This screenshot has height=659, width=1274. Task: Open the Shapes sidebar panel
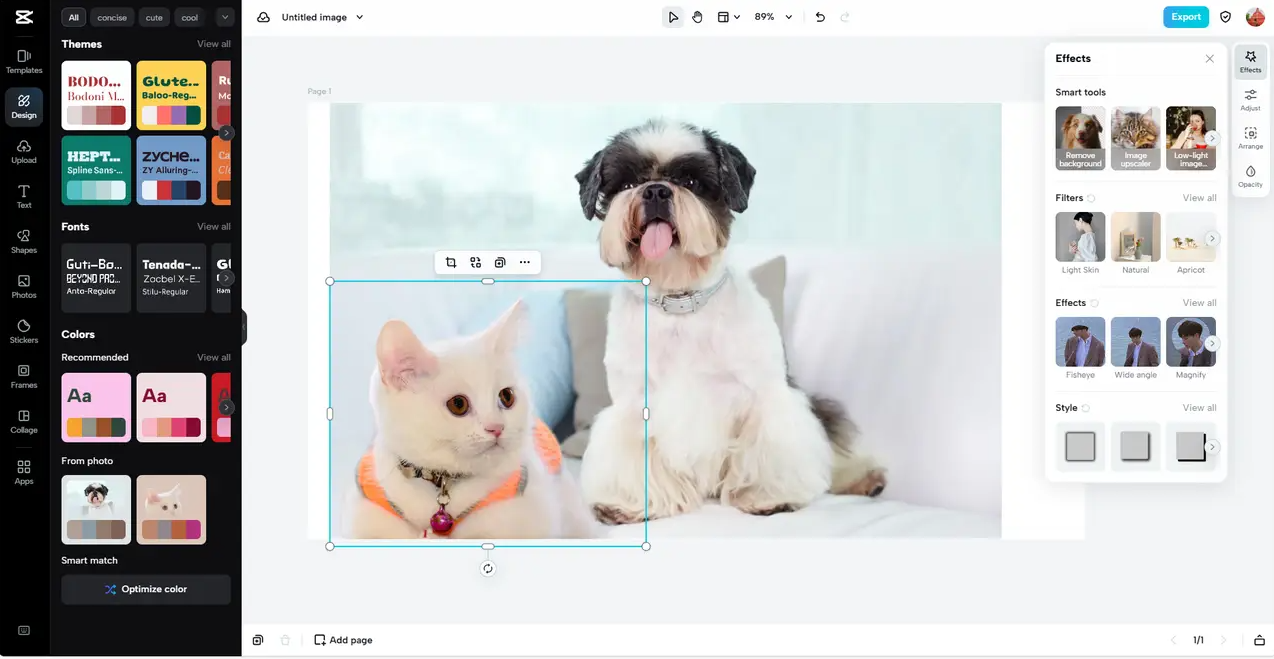24,242
